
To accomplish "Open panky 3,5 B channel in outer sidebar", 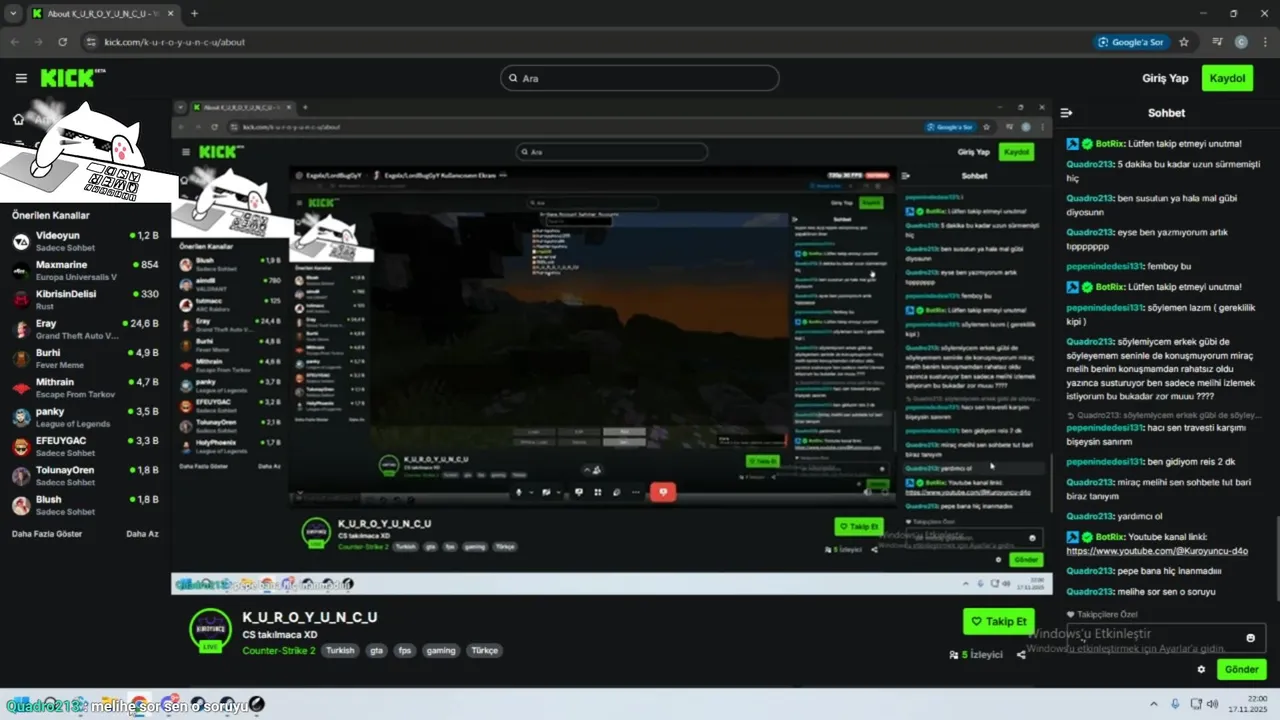I will pyautogui.click(x=85, y=417).
